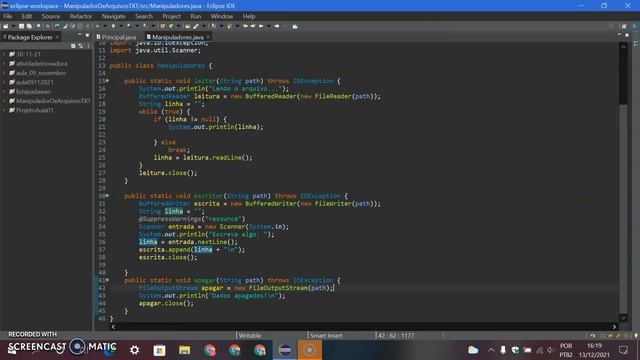Navigate Forward with the right arrow icon
640x360 pixels.
click(x=277, y=26)
